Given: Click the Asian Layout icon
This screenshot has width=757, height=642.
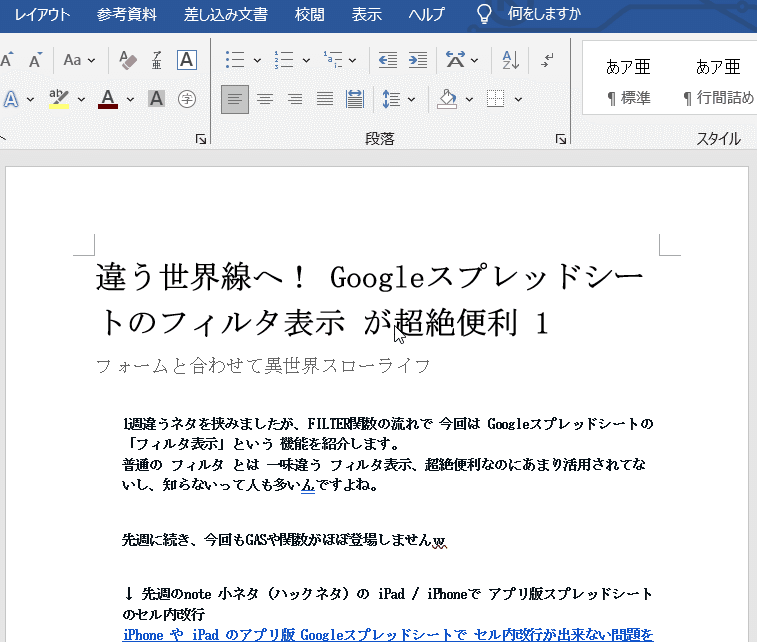Looking at the screenshot, I should 455,60.
